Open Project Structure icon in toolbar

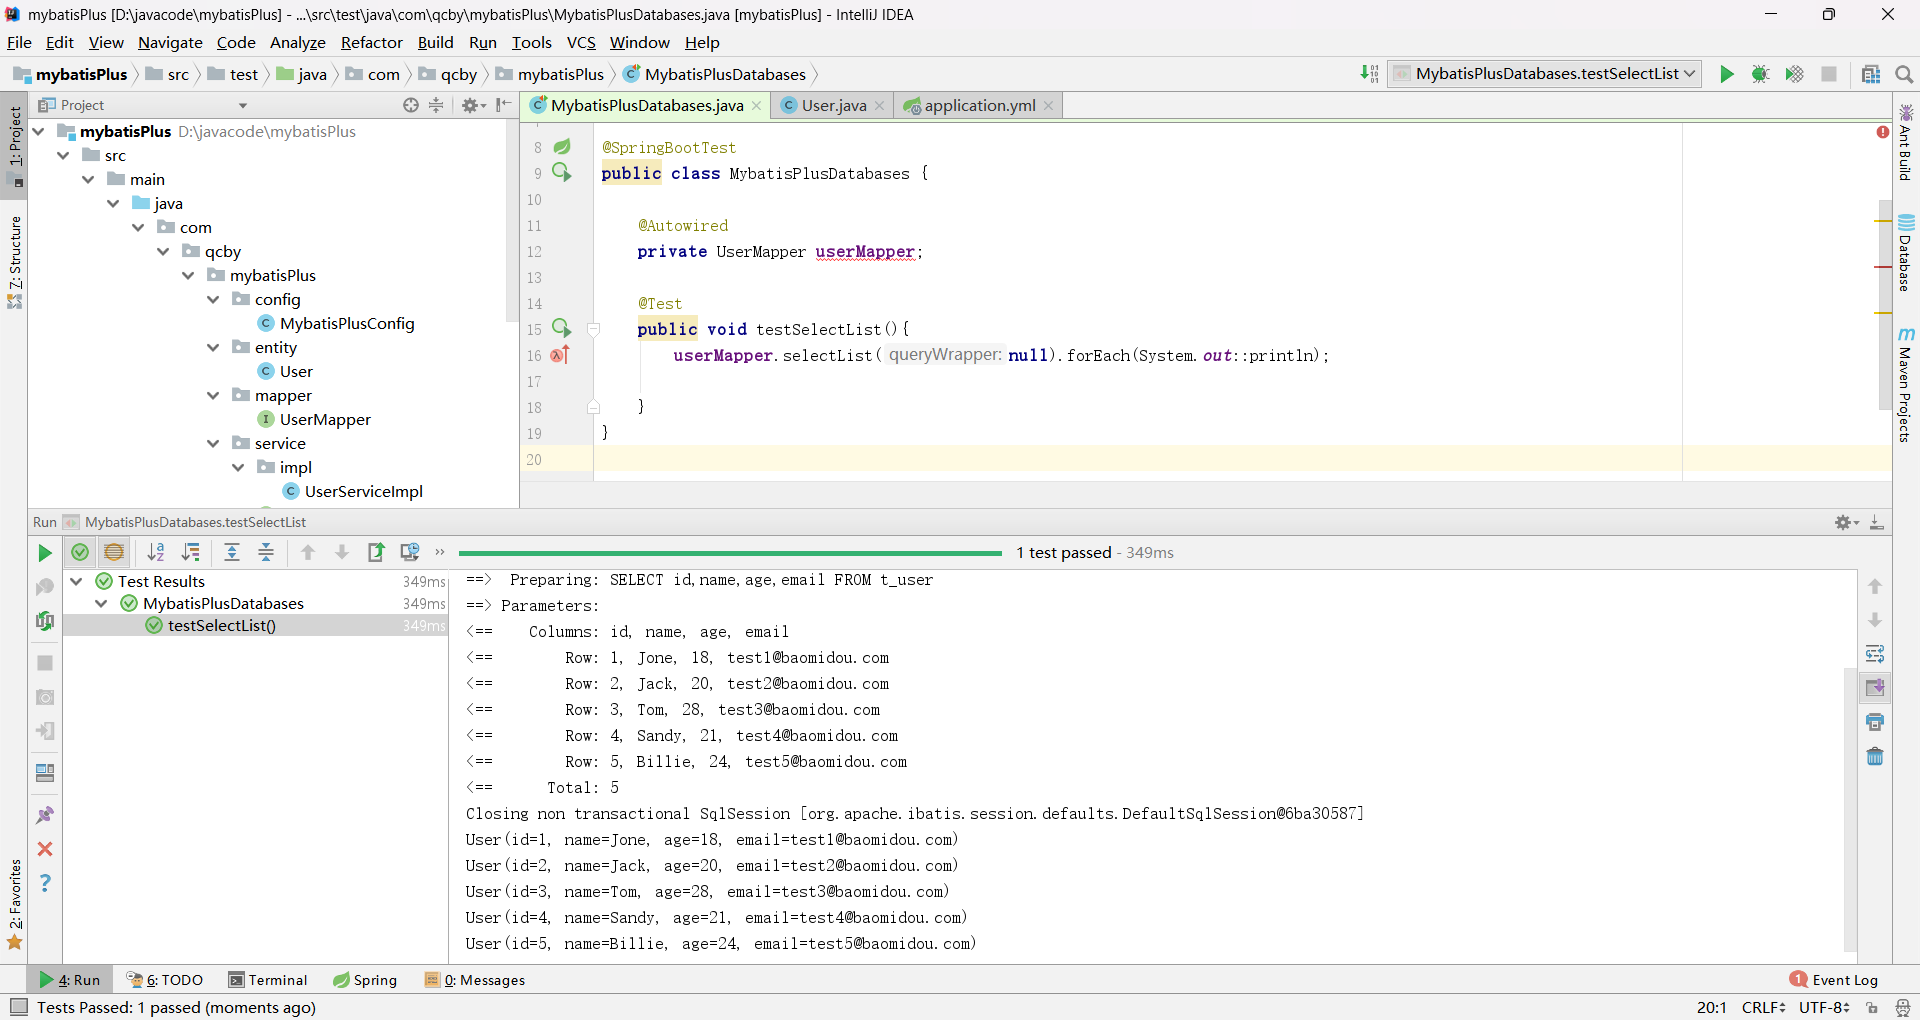point(1871,74)
